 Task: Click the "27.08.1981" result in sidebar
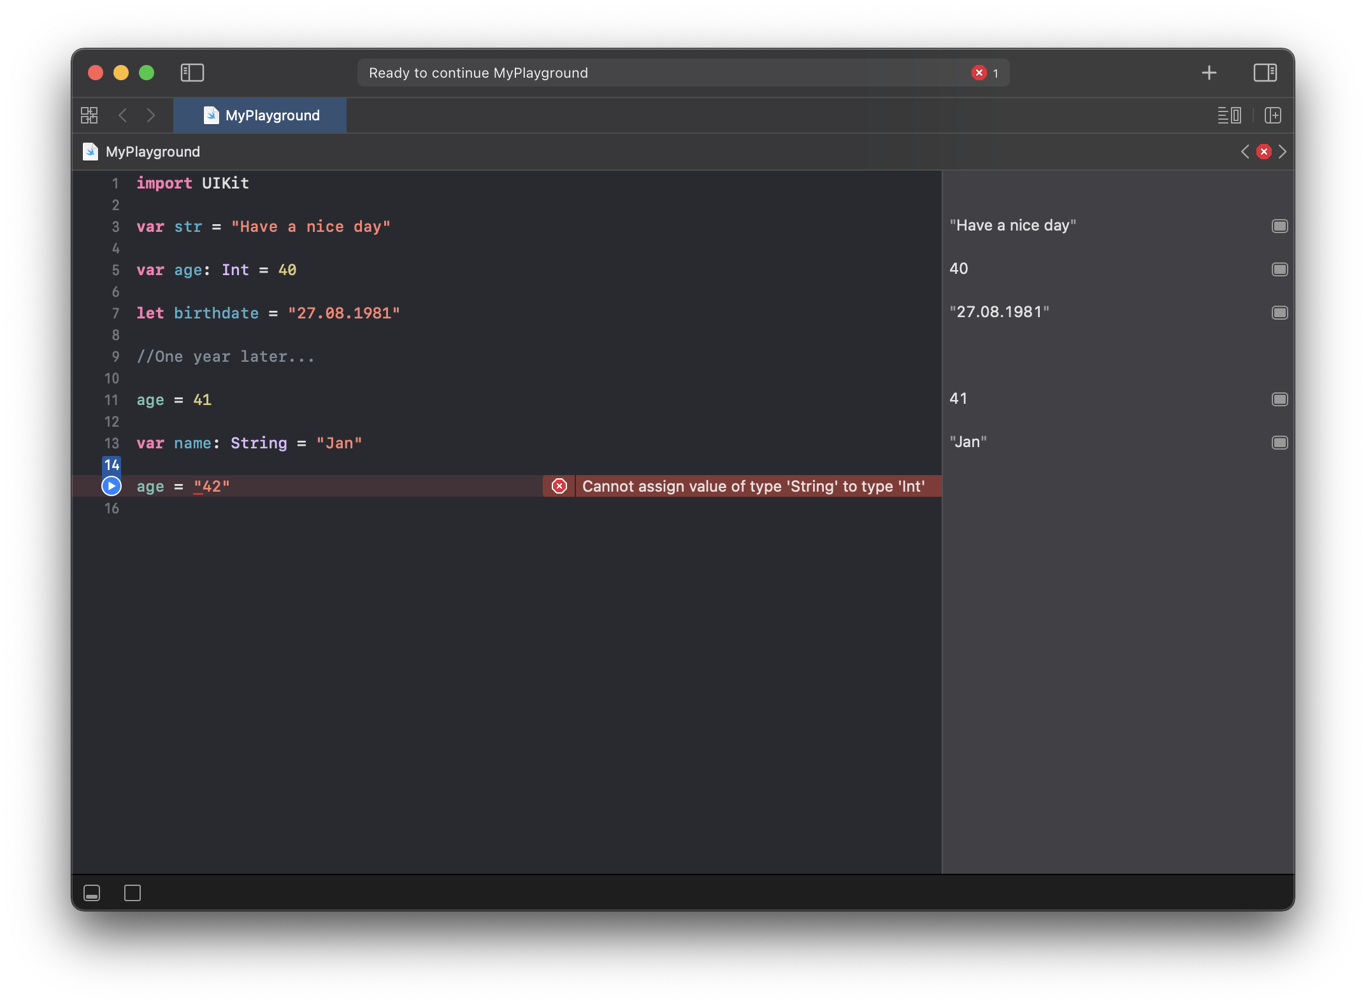point(999,311)
